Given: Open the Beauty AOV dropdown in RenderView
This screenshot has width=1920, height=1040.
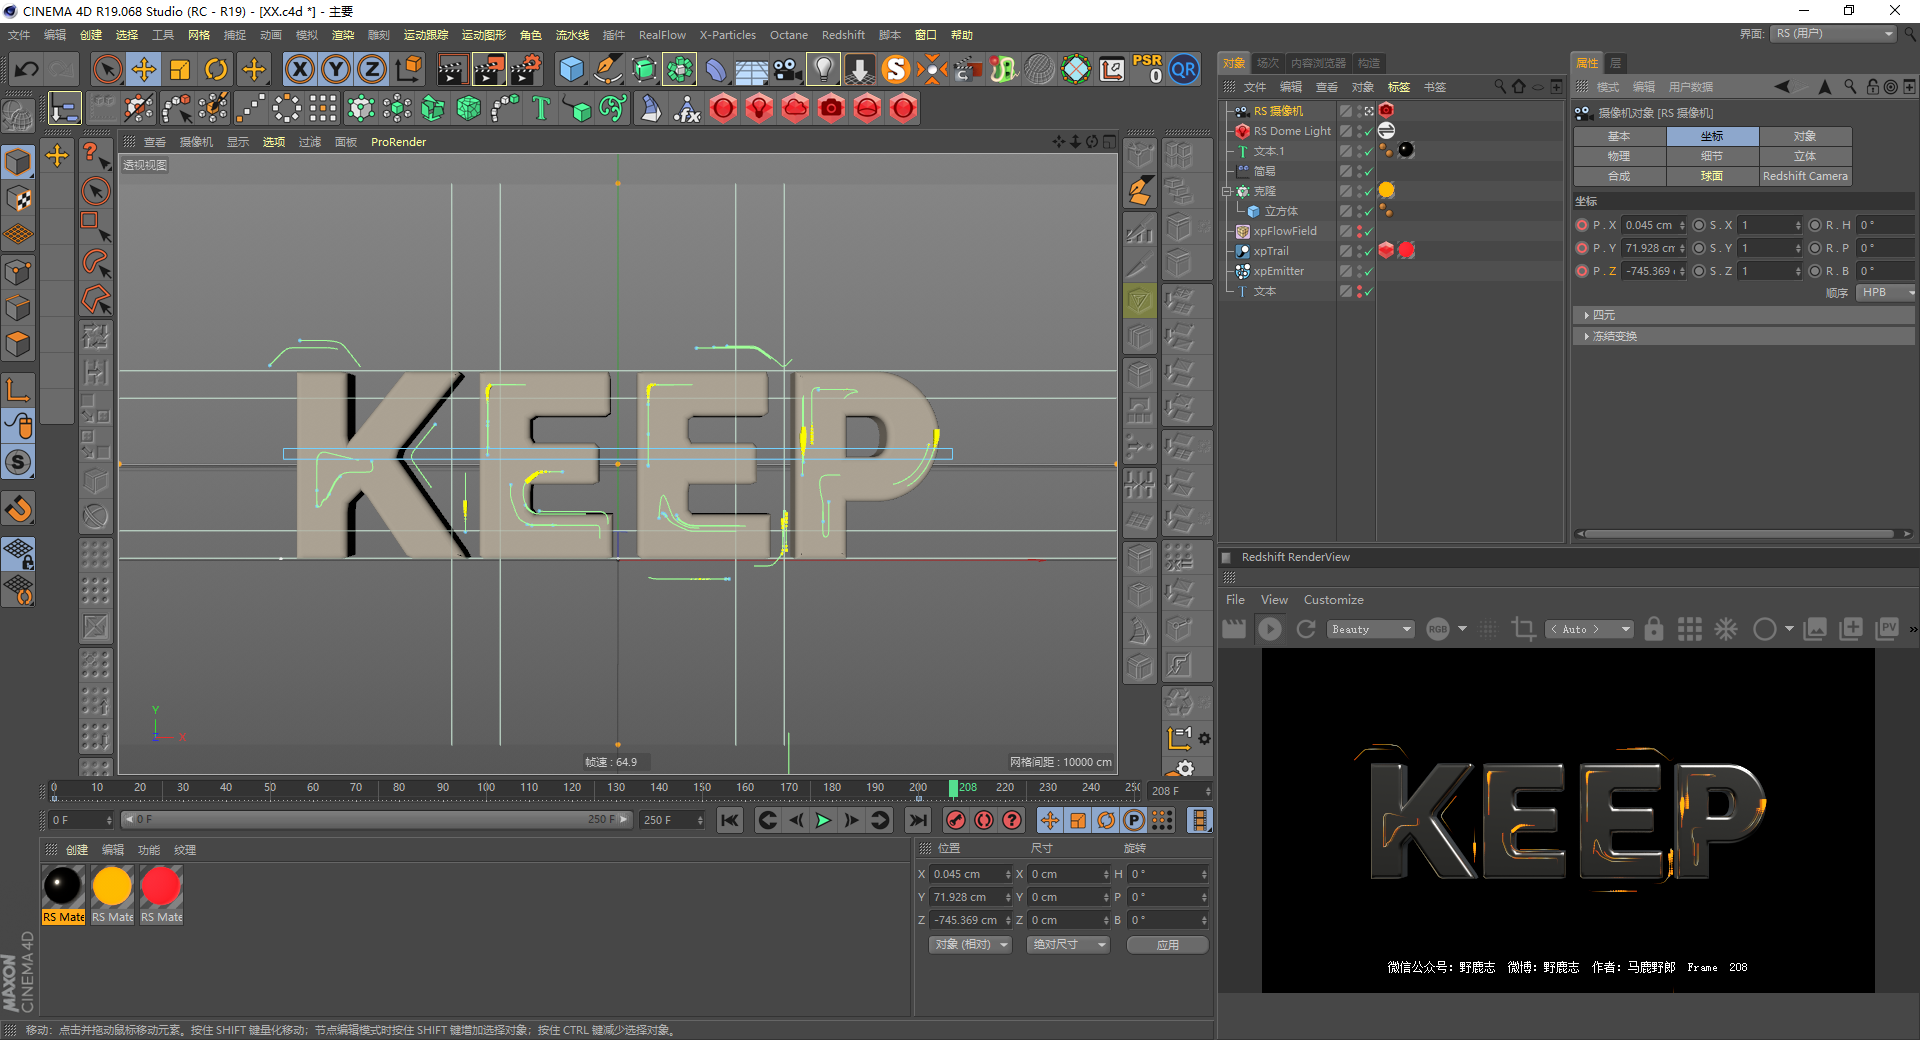Looking at the screenshot, I should click(x=1371, y=629).
